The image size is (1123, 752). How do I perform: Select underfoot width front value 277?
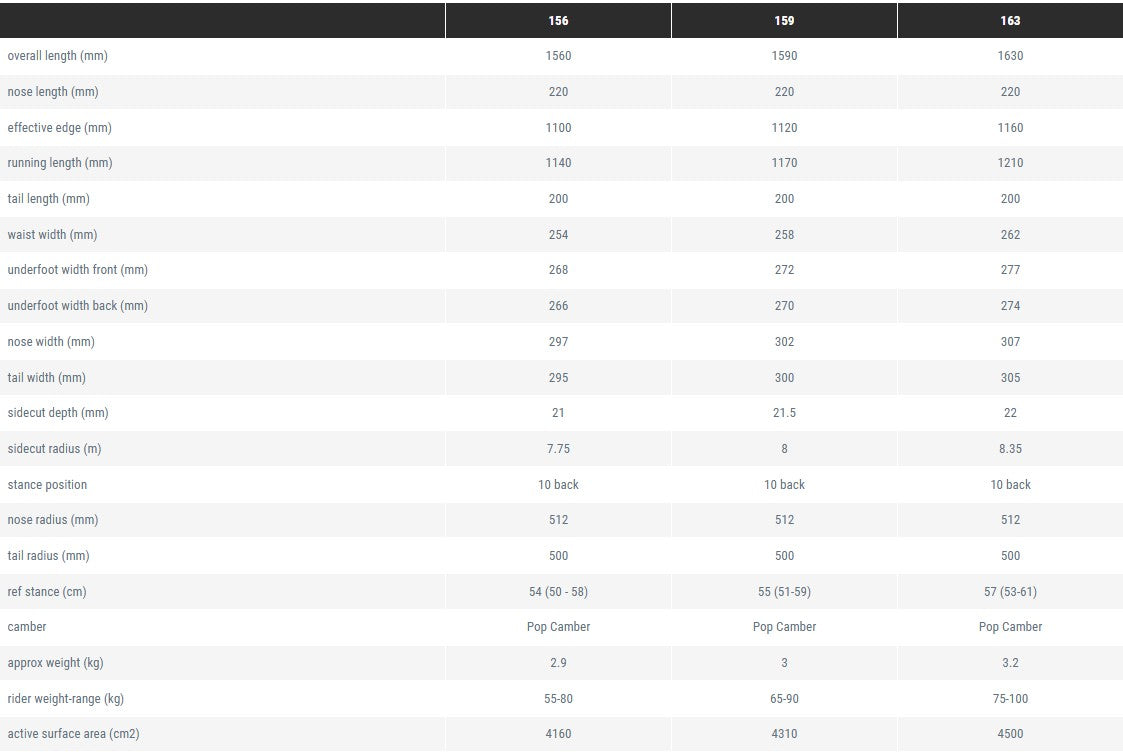click(1010, 270)
